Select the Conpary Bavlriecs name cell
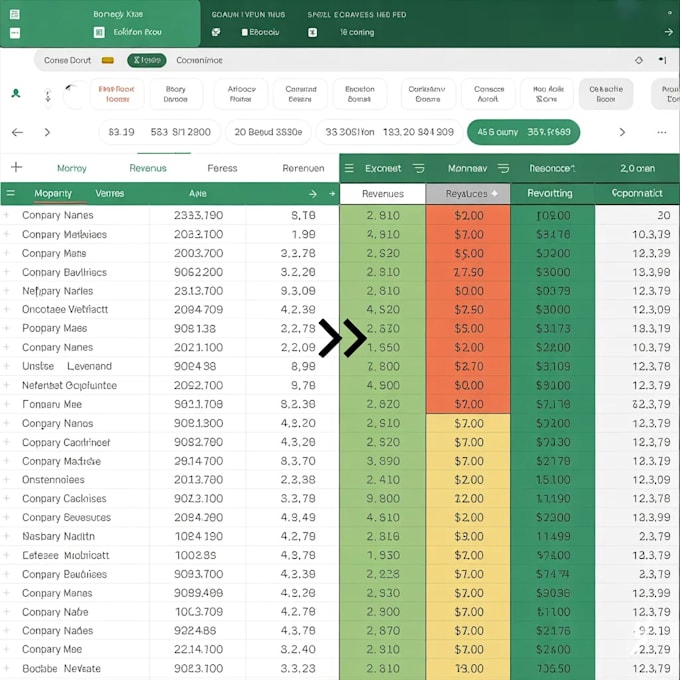 click(x=65, y=272)
